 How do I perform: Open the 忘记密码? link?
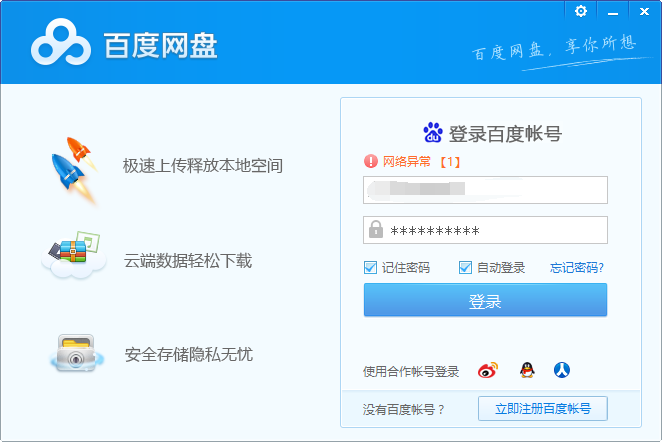pyautogui.click(x=577, y=268)
